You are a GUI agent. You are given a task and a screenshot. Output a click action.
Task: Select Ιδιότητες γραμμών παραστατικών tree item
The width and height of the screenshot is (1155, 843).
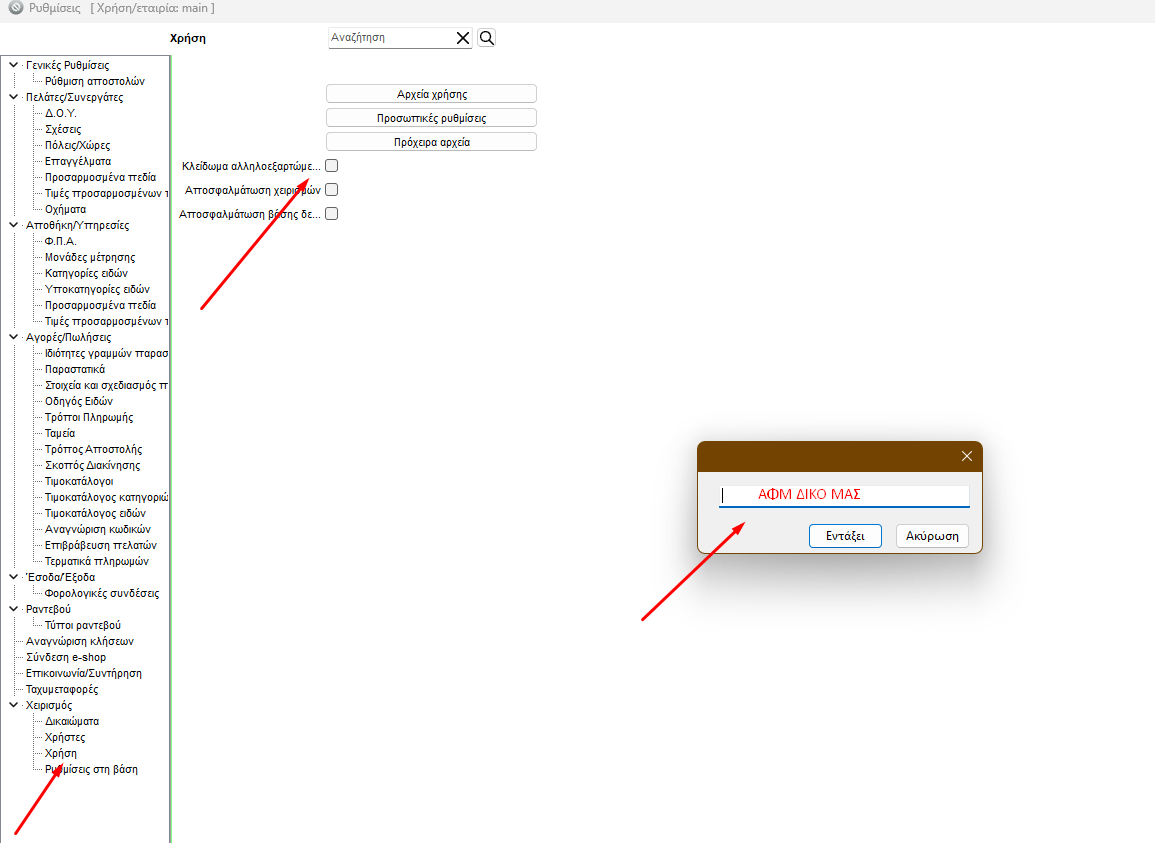106,353
